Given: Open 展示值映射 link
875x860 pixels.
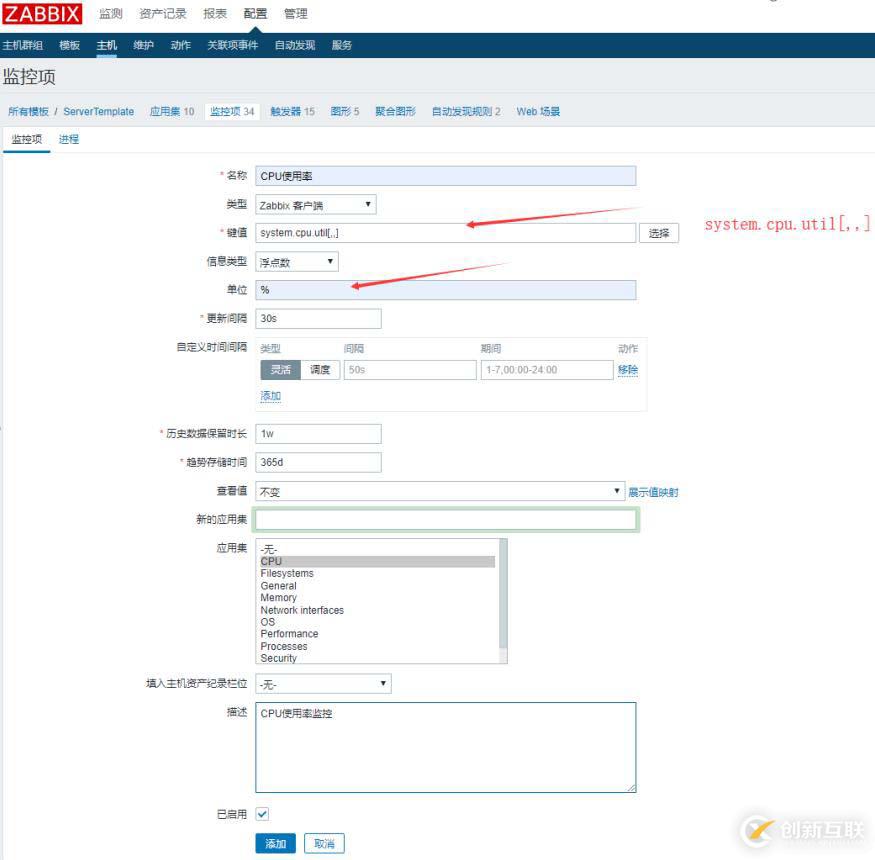Looking at the screenshot, I should (653, 492).
